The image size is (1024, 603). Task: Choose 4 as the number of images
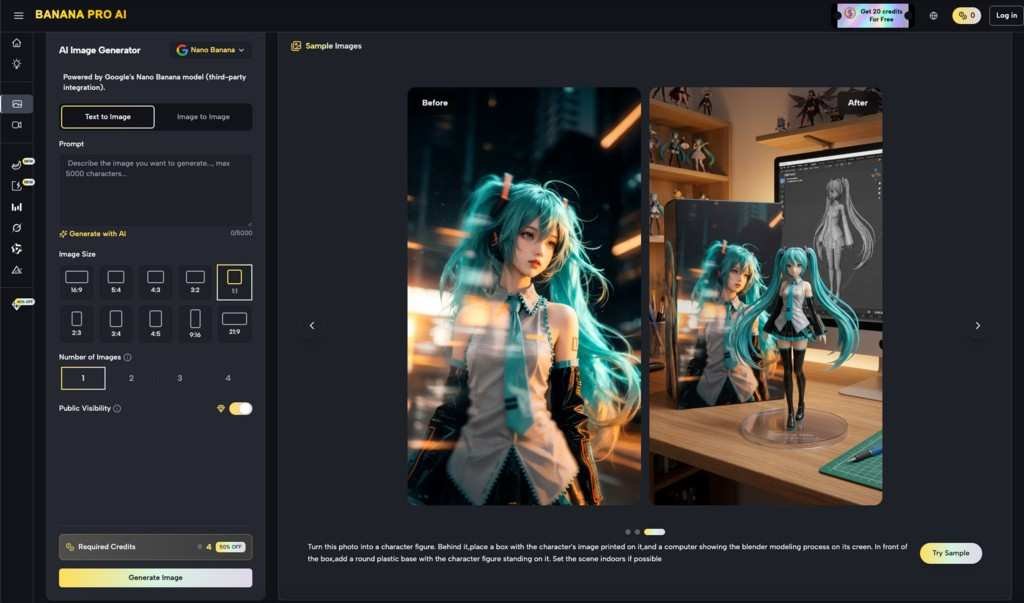click(227, 377)
